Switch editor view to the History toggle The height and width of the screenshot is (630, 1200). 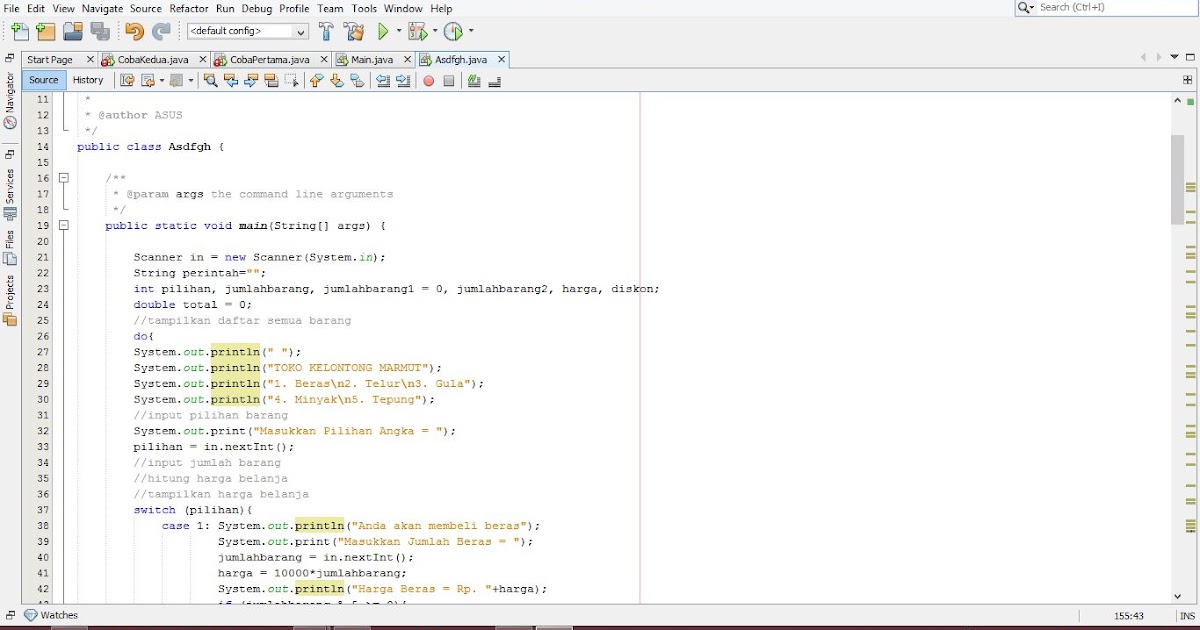pos(88,79)
